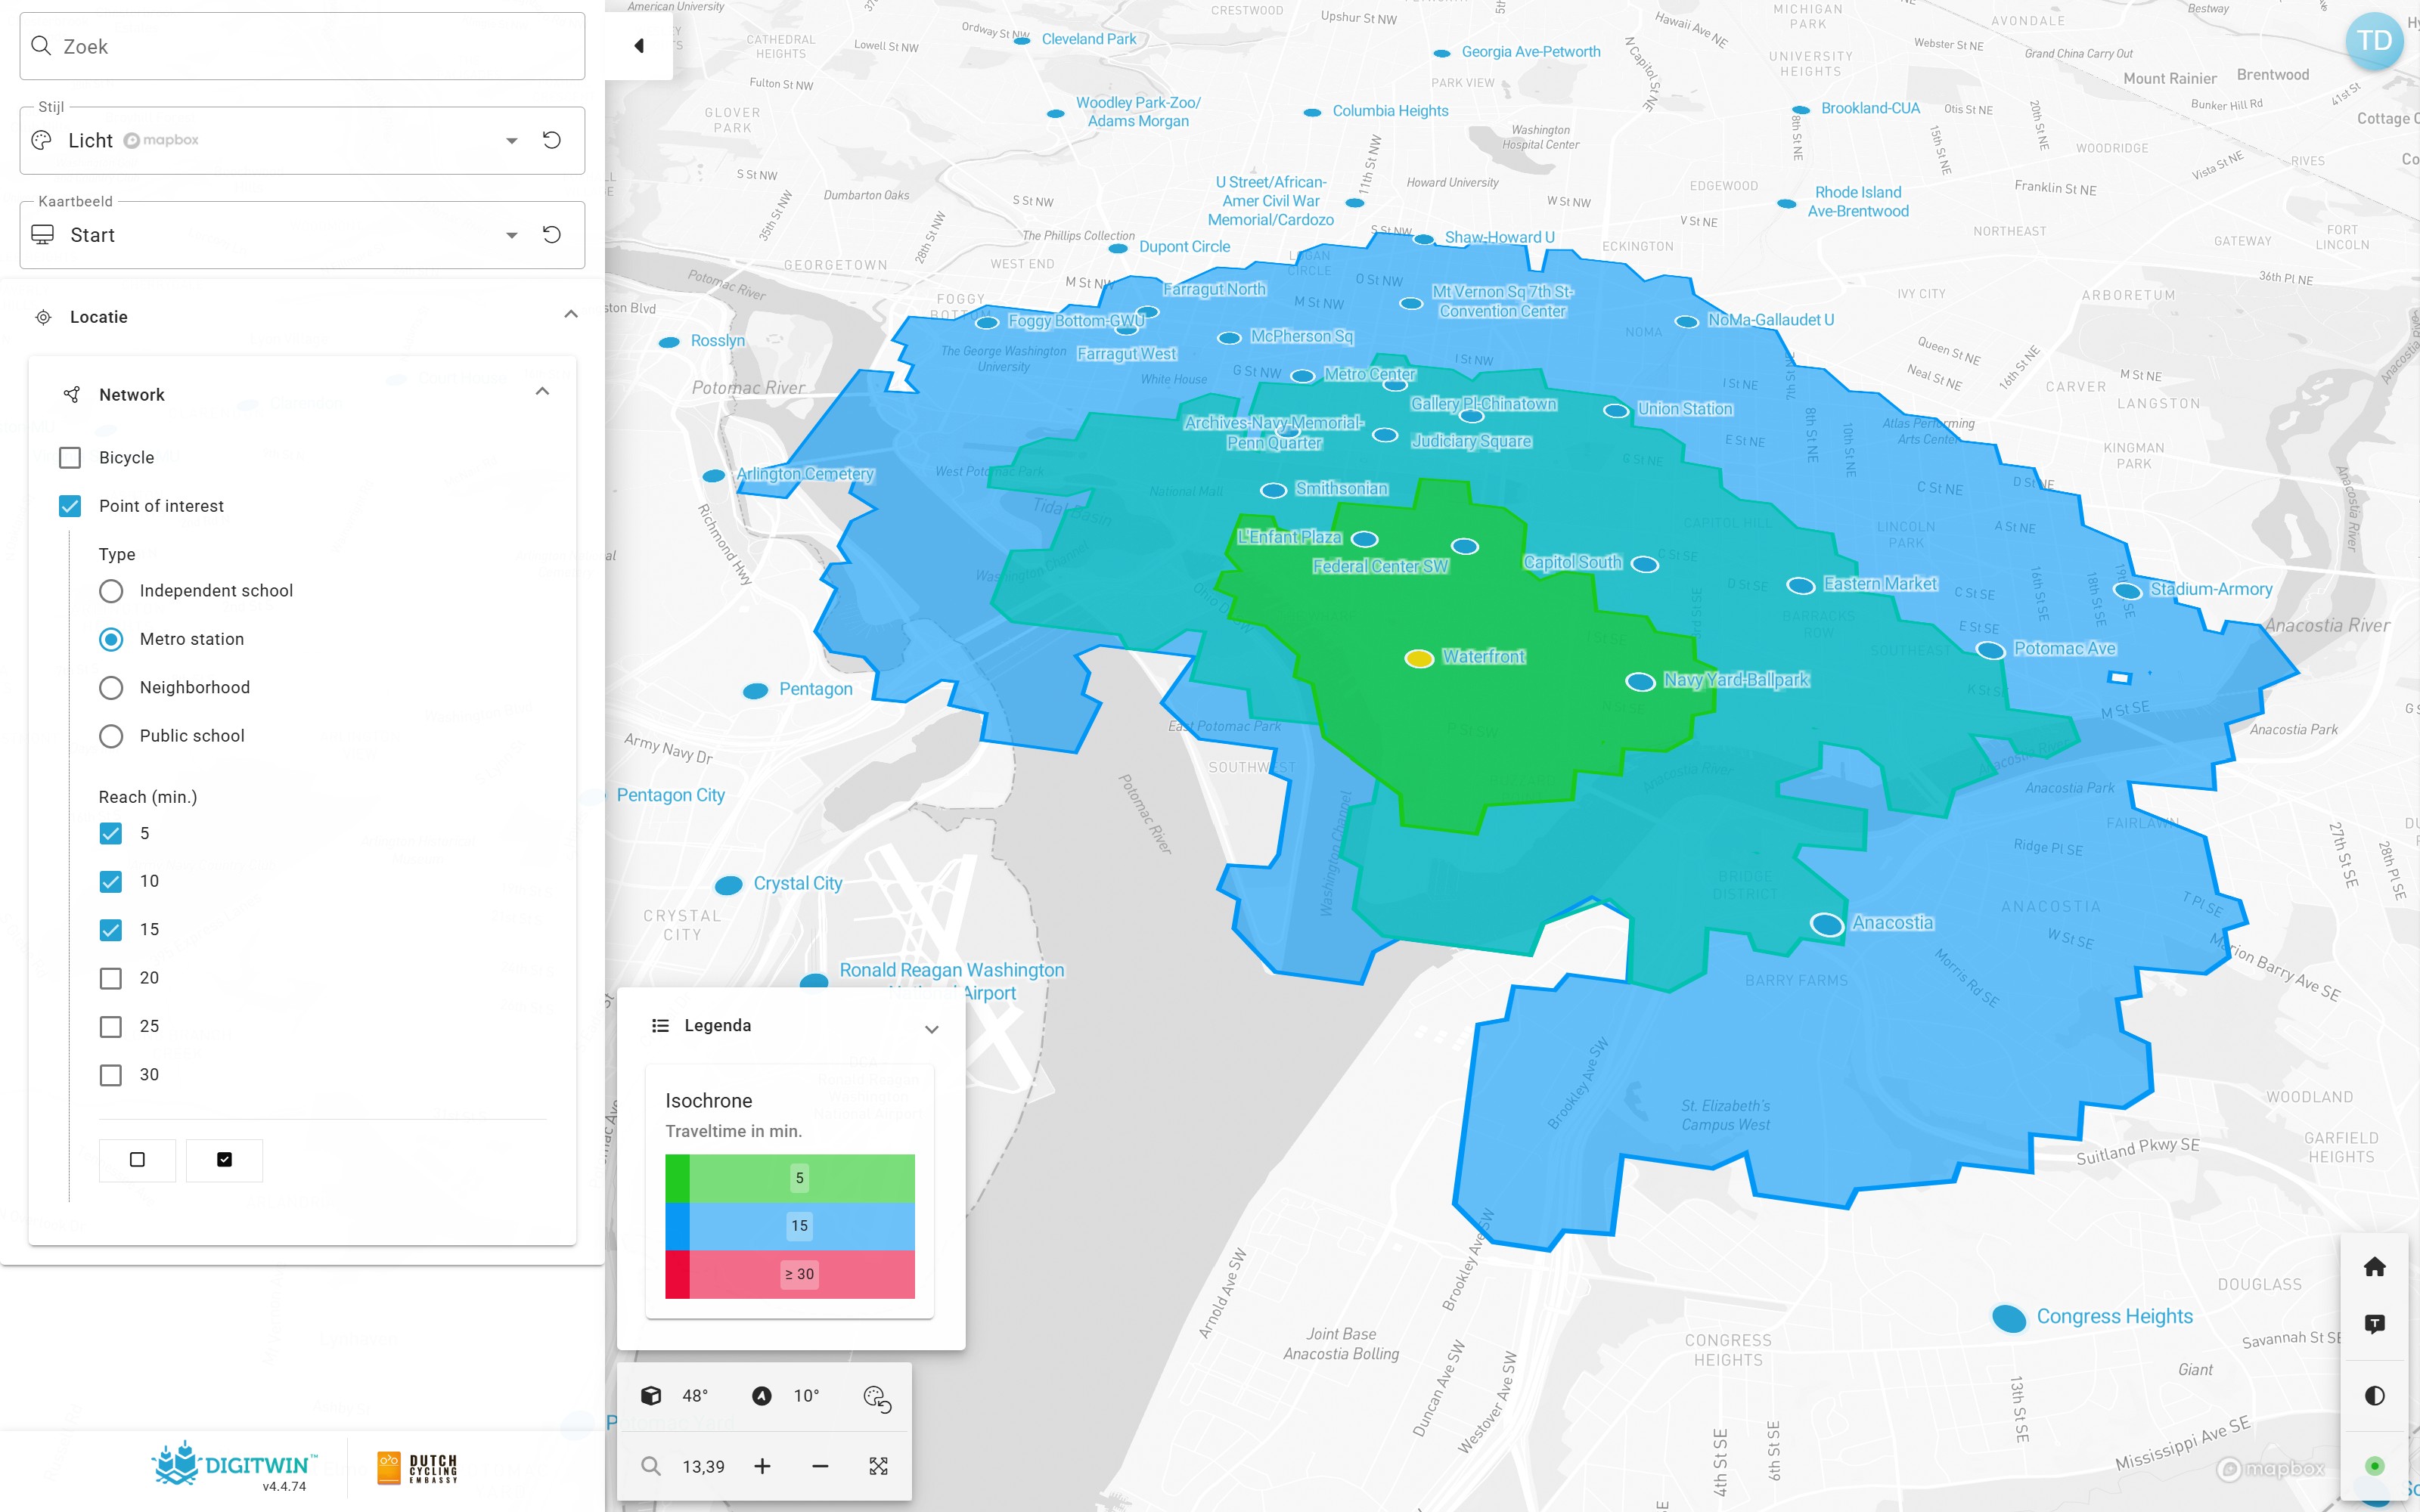The height and width of the screenshot is (1512, 2420).
Task: Collapse the Legenda panel
Action: 931,1029
